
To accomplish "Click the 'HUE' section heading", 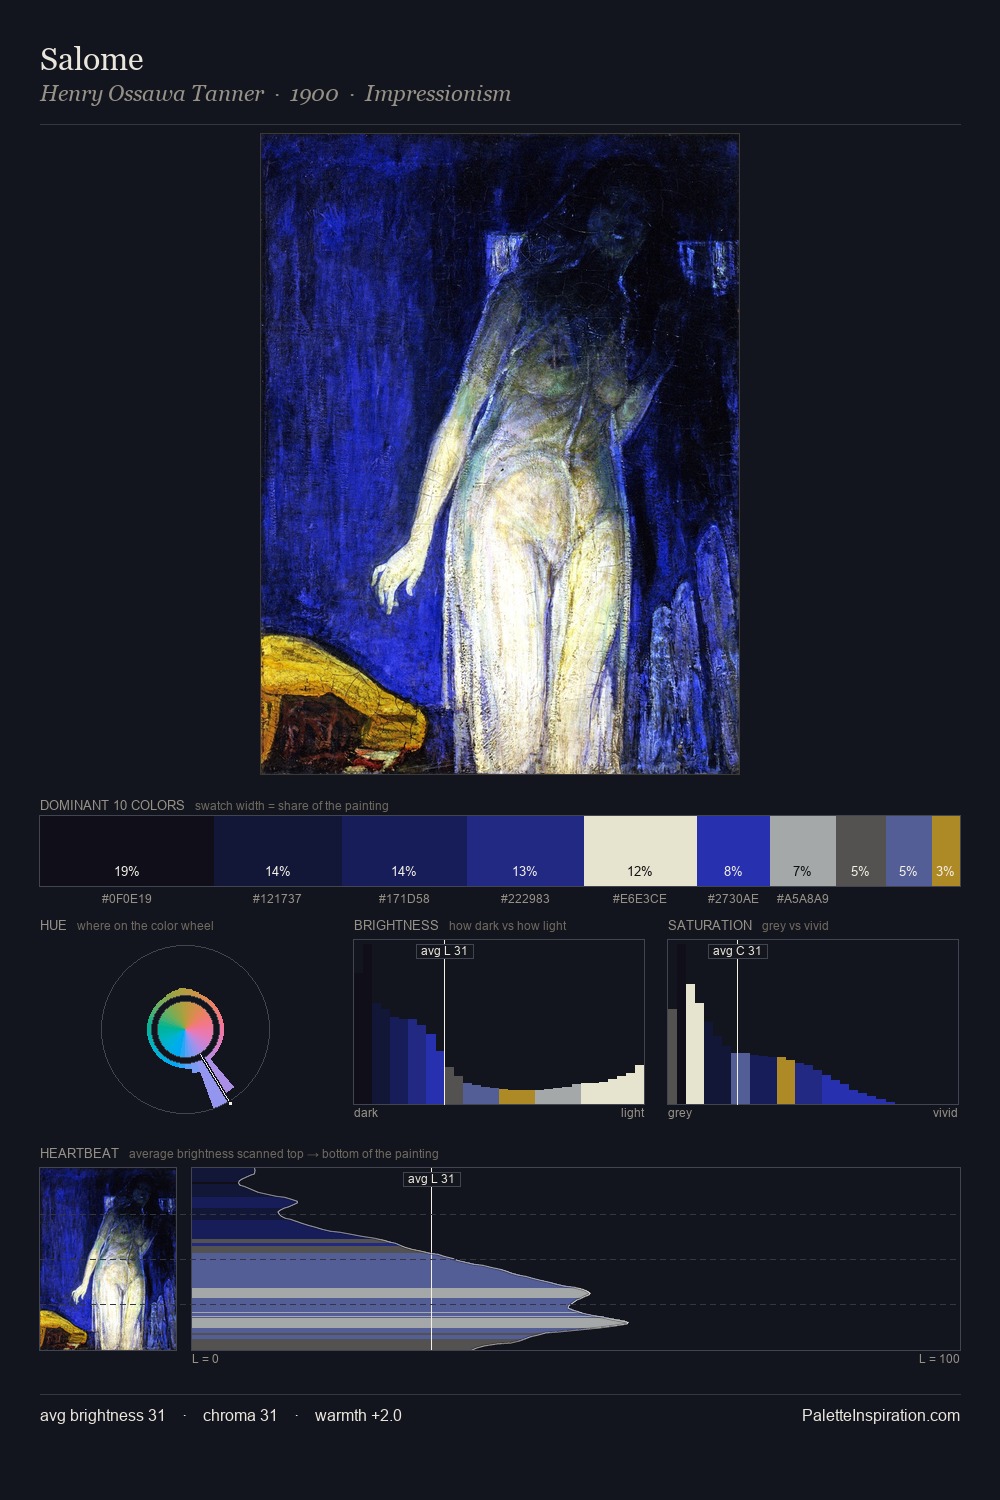I will [x=53, y=925].
